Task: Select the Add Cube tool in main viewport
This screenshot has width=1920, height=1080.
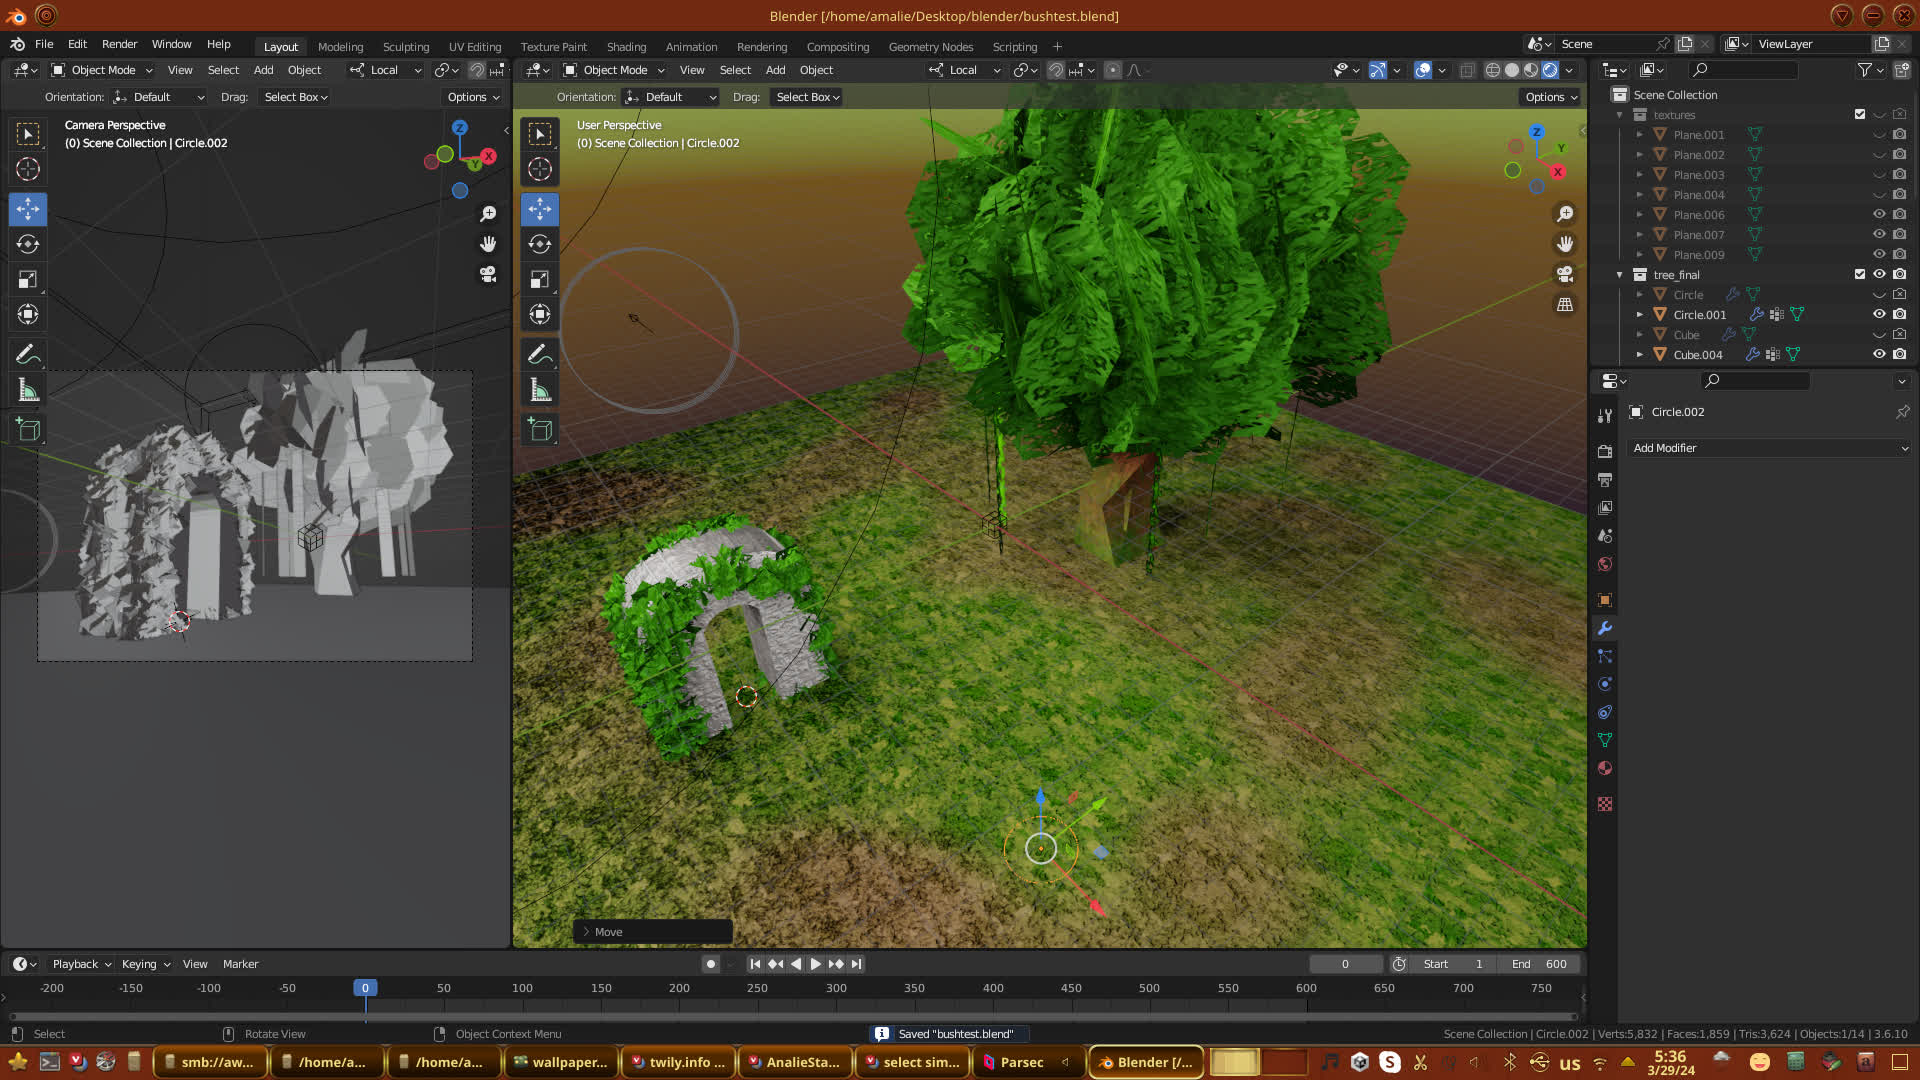Action: tap(540, 430)
